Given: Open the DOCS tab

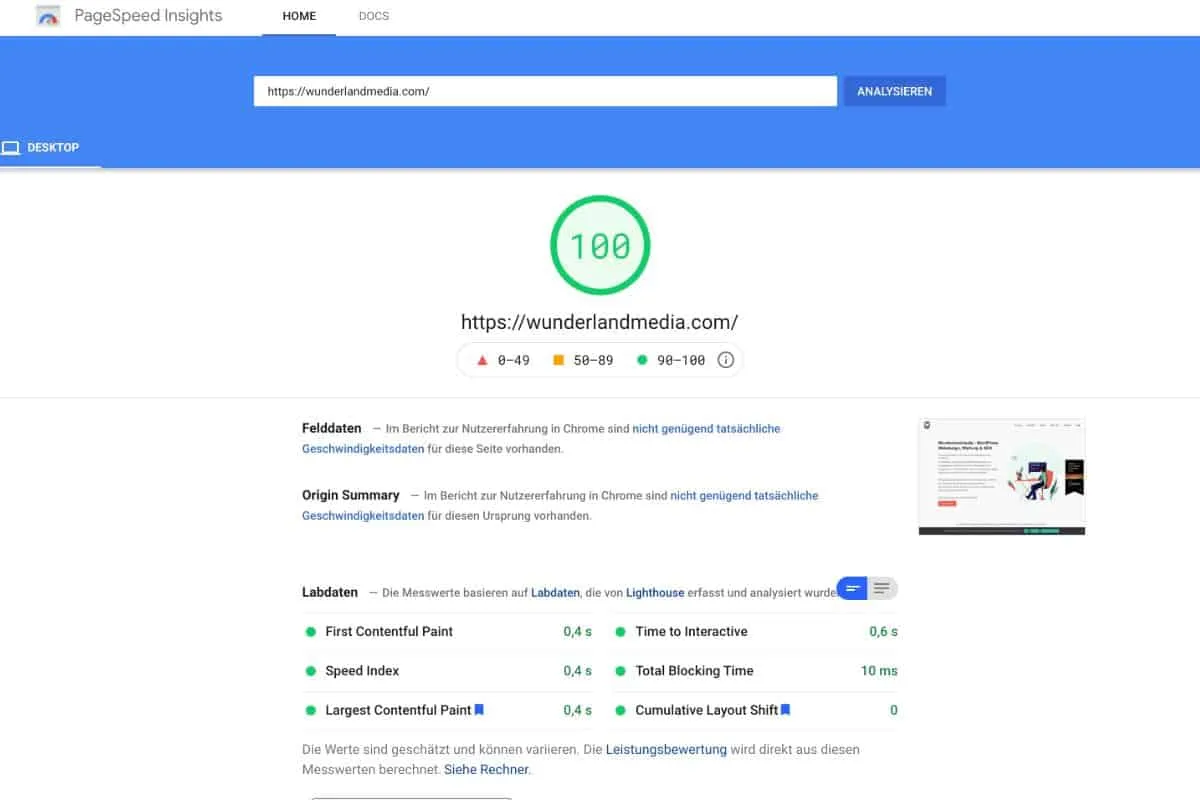Looking at the screenshot, I should (x=373, y=16).
